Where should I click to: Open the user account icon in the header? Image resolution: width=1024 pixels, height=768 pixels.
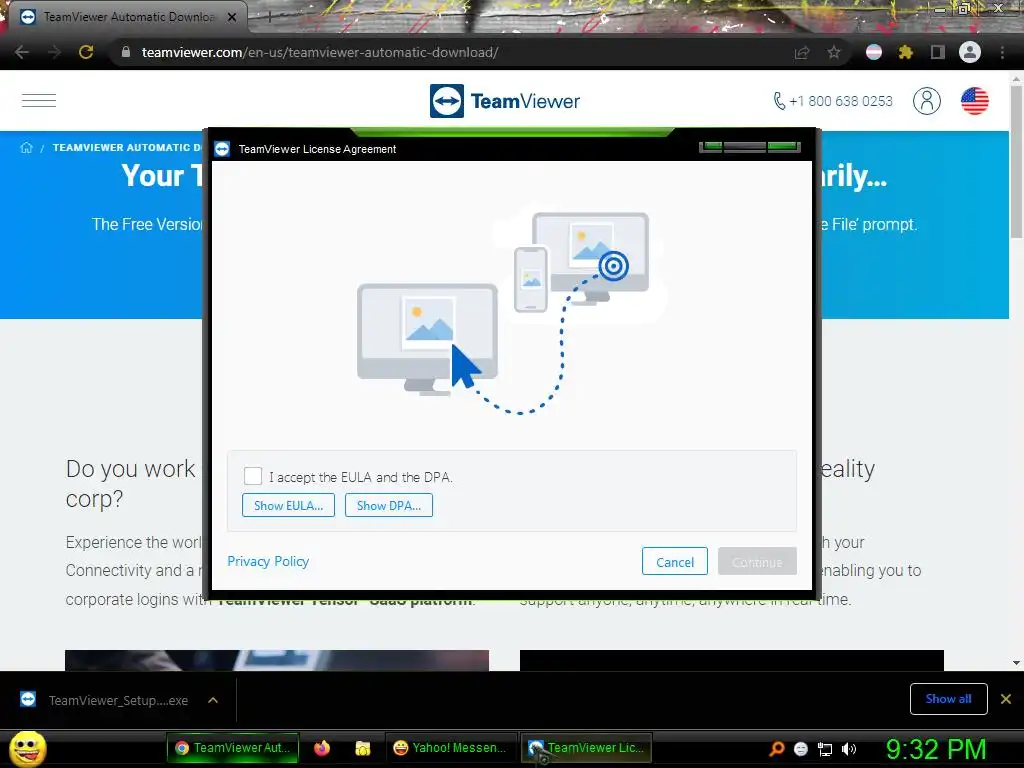927,101
